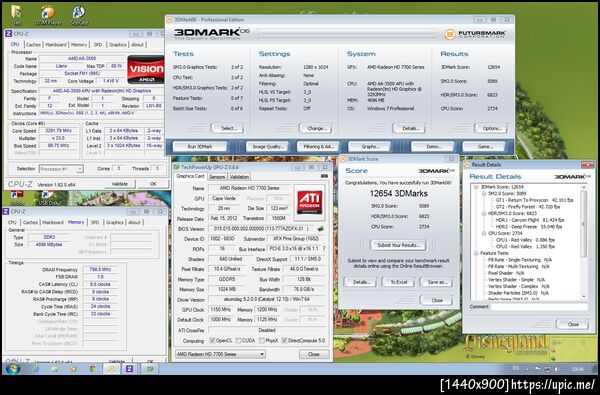Click the Result Details vertical scrollbar

click(584, 242)
